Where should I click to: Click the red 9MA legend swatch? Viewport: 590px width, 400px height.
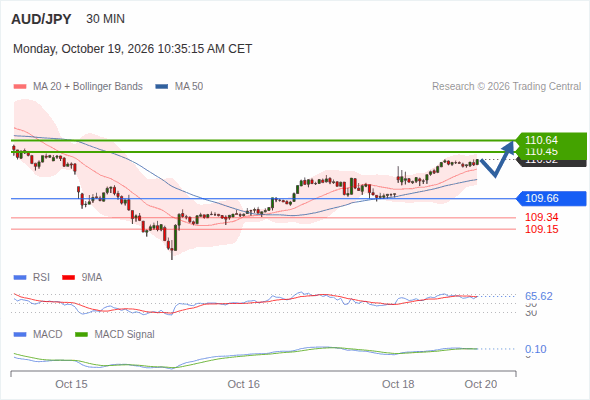tap(68, 278)
